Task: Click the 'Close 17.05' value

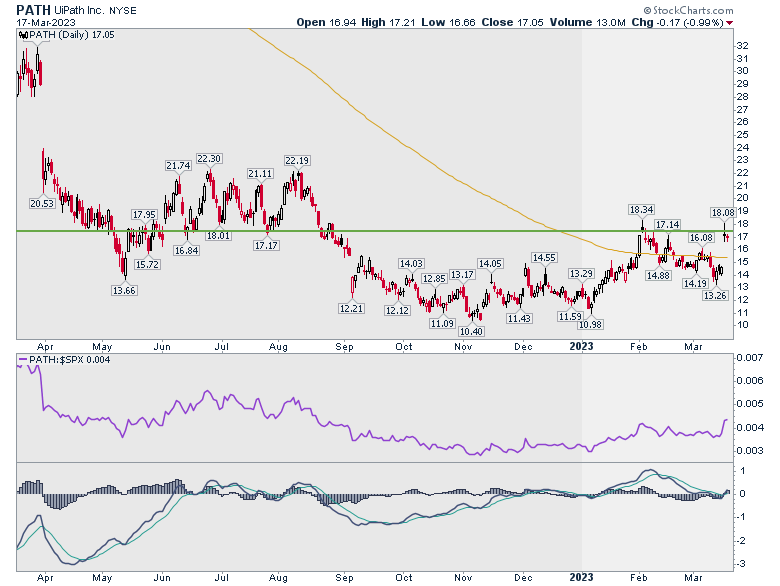Action: click(x=512, y=22)
